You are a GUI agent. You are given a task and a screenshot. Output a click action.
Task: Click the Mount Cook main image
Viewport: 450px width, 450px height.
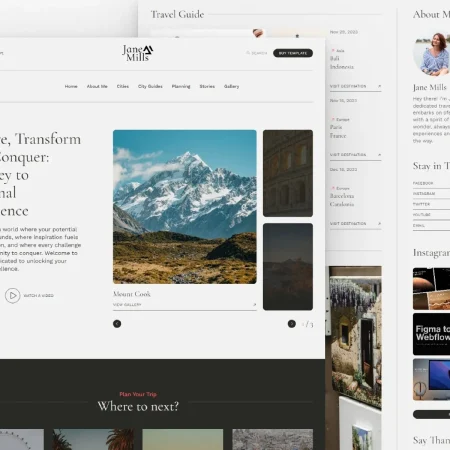[185, 207]
